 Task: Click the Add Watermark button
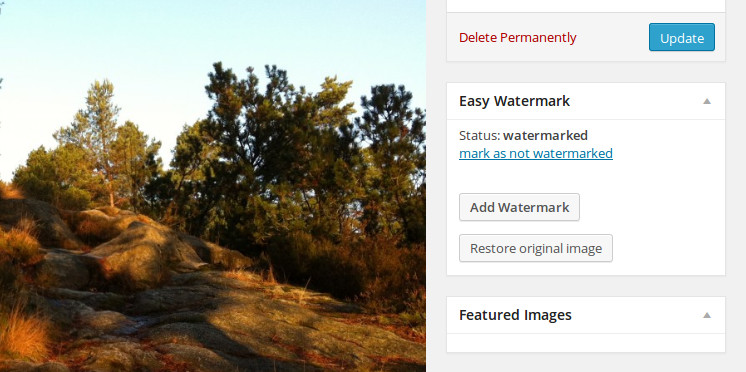(520, 207)
